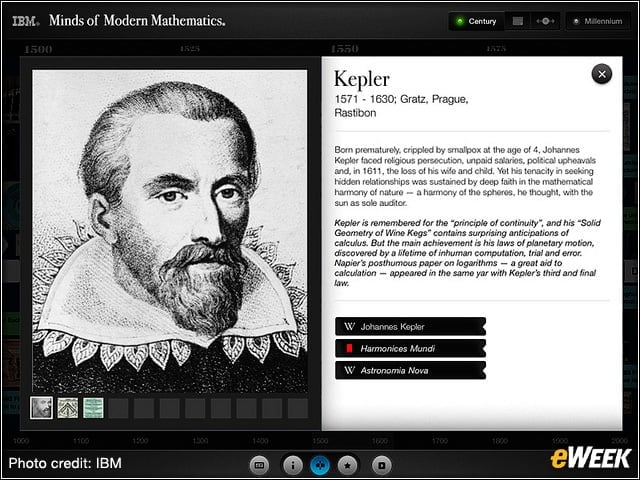The height and width of the screenshot is (480, 640).
Task: Select the grid layout icon in top bar
Action: coord(518,21)
